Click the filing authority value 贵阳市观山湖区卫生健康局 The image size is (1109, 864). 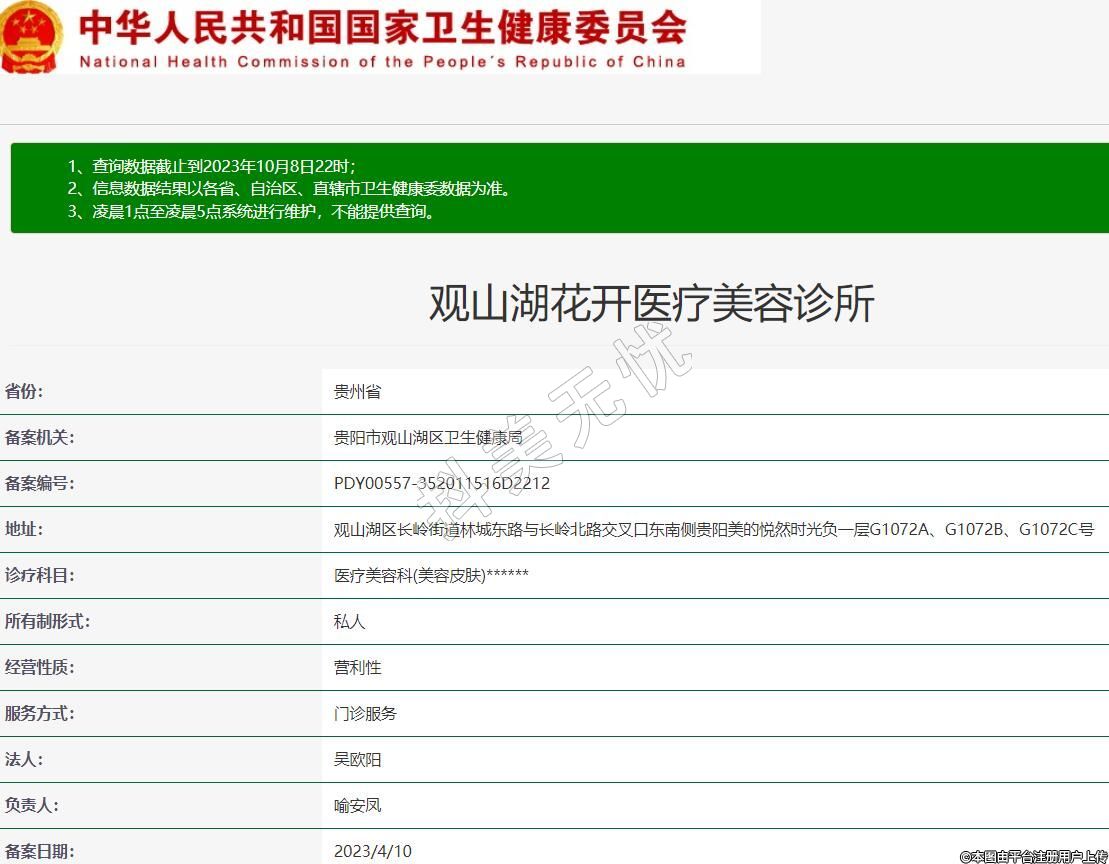(x=428, y=438)
